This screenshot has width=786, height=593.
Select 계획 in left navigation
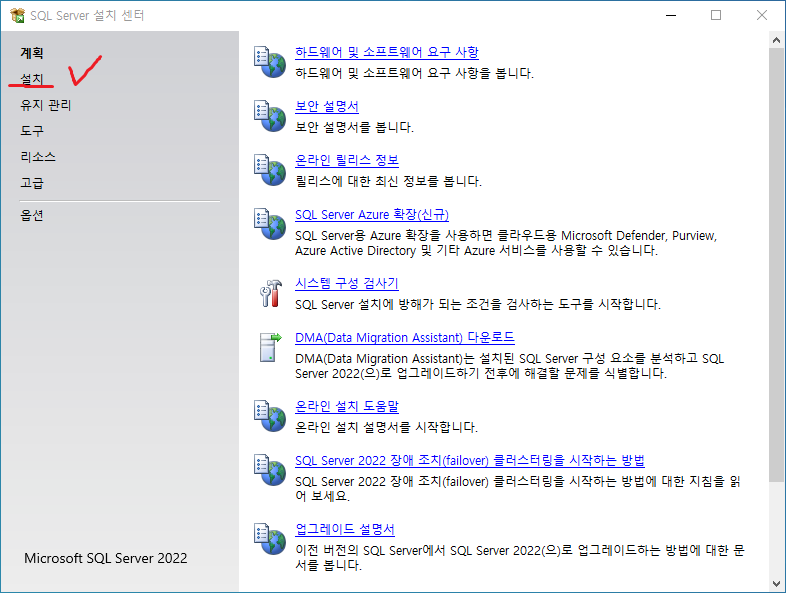[32, 53]
